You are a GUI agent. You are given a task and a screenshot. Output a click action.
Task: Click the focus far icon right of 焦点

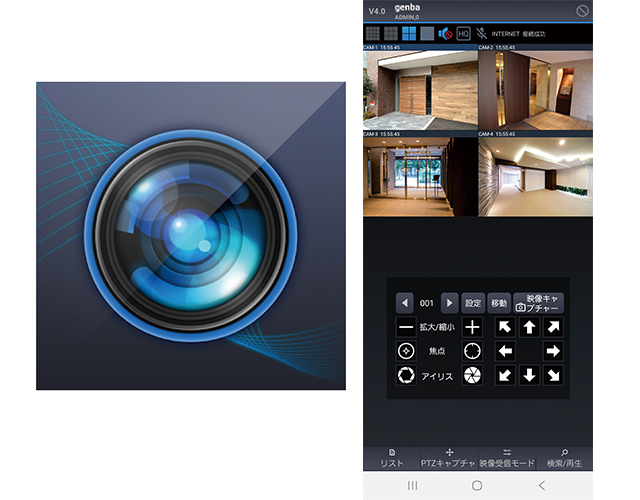pos(472,351)
